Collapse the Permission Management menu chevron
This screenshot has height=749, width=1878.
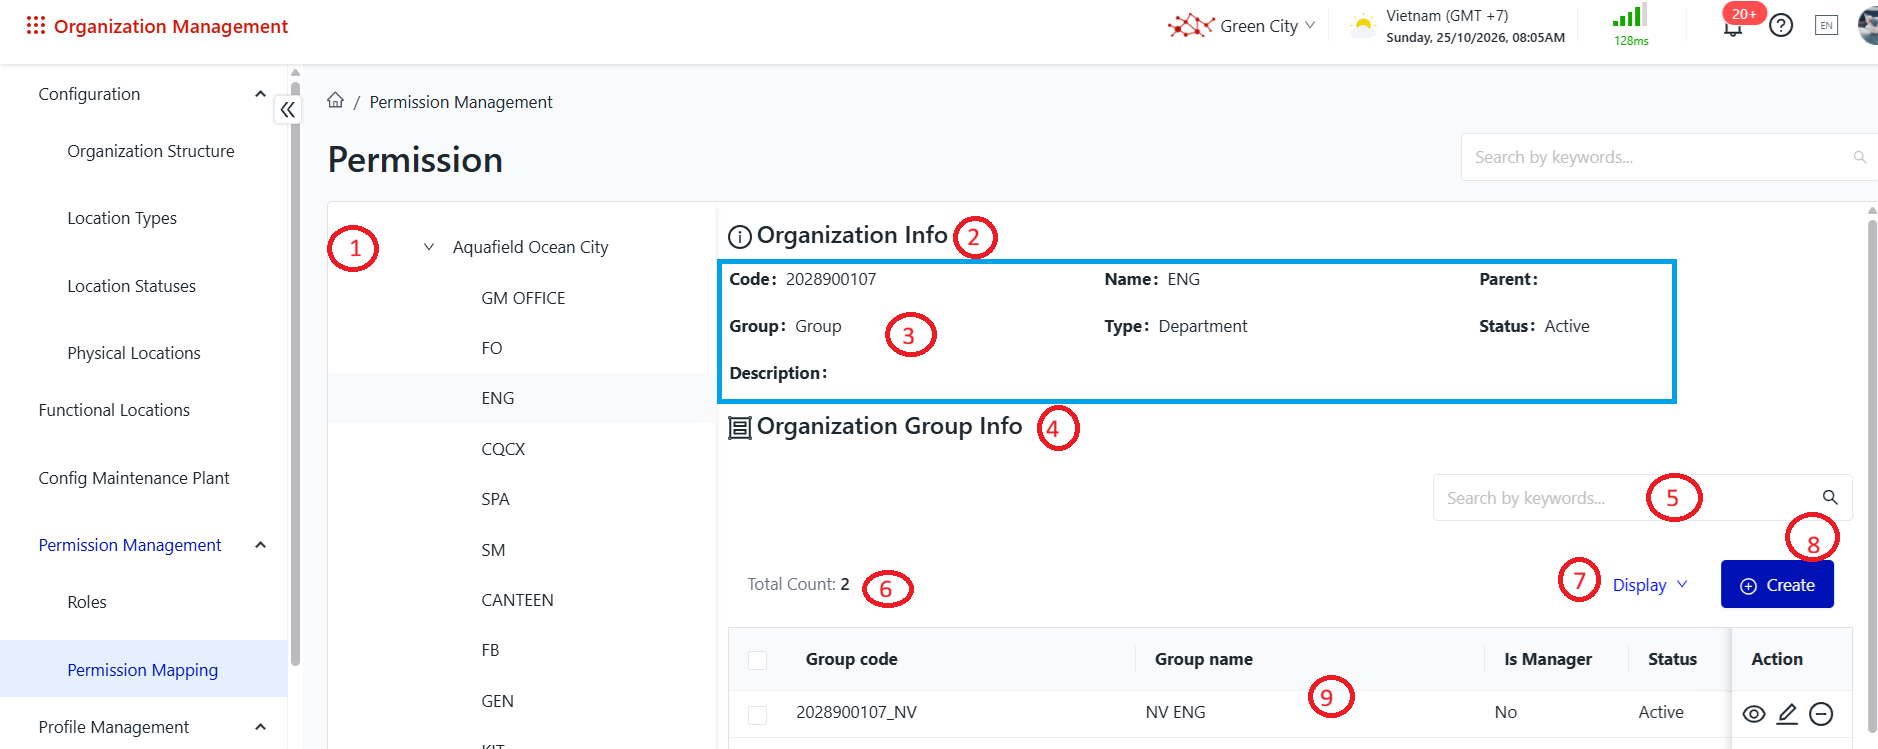pyautogui.click(x=261, y=545)
